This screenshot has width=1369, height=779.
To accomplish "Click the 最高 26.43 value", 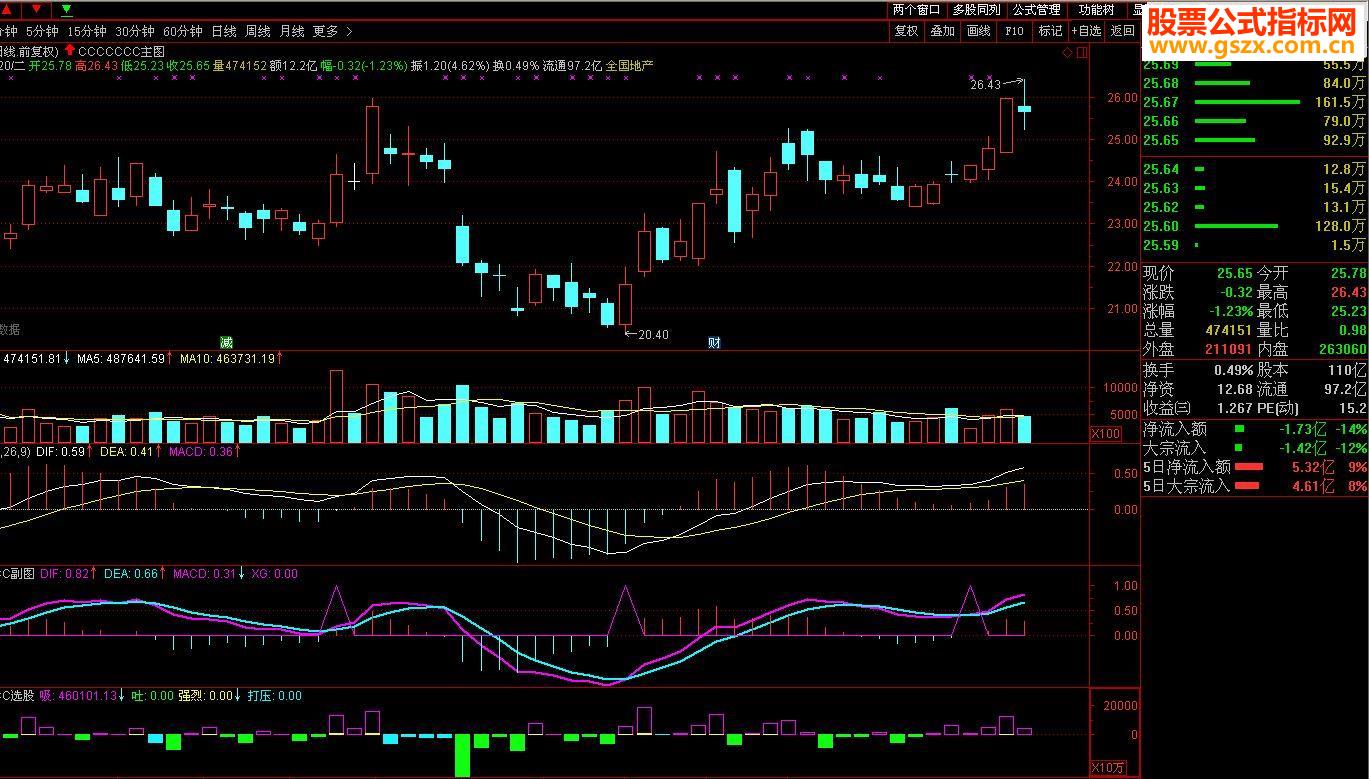I will point(1348,292).
